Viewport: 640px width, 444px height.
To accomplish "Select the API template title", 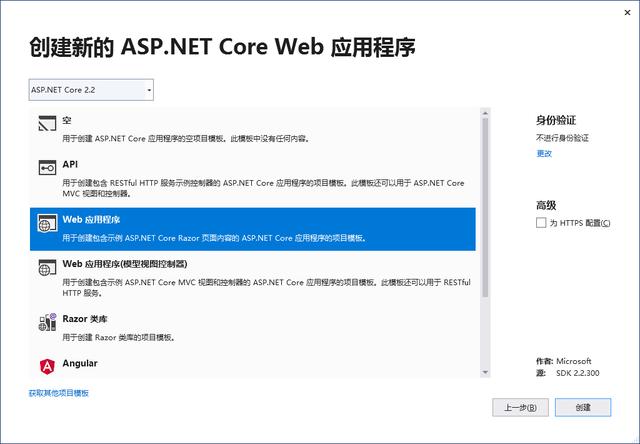I will (x=70, y=164).
